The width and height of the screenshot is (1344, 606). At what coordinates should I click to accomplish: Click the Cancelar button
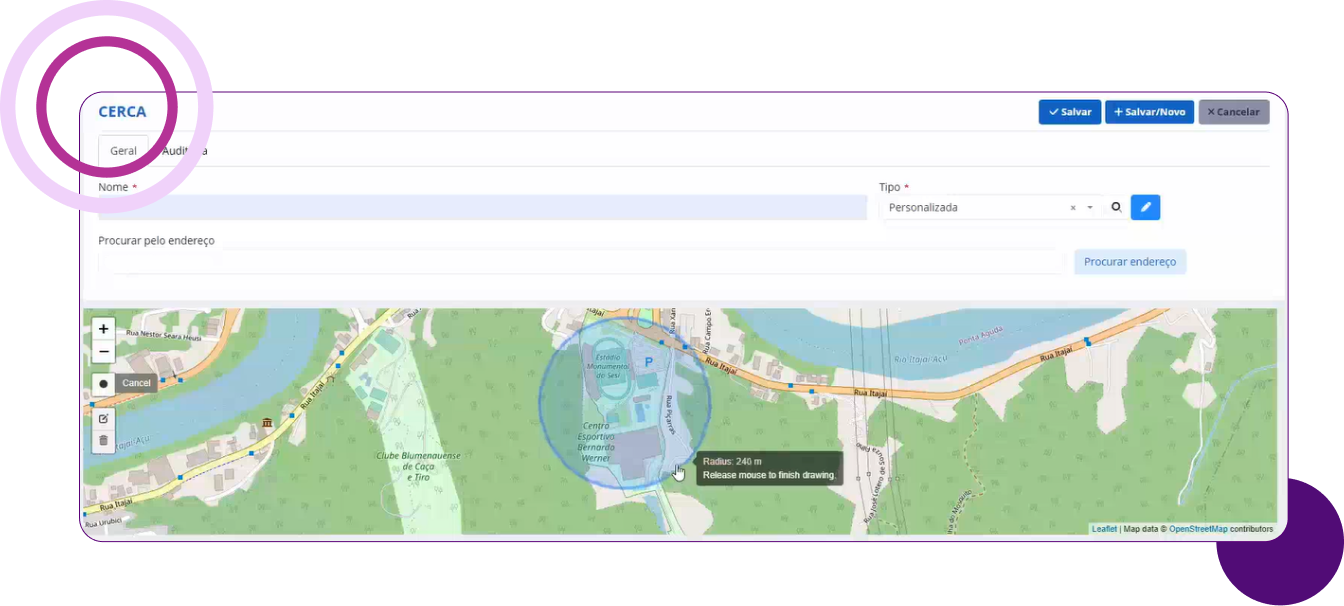point(1234,112)
